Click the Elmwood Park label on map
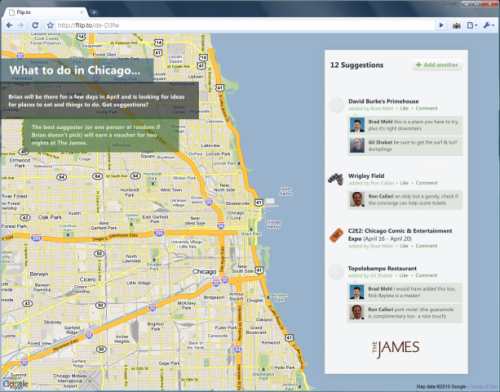500x392 pixels. (20, 163)
